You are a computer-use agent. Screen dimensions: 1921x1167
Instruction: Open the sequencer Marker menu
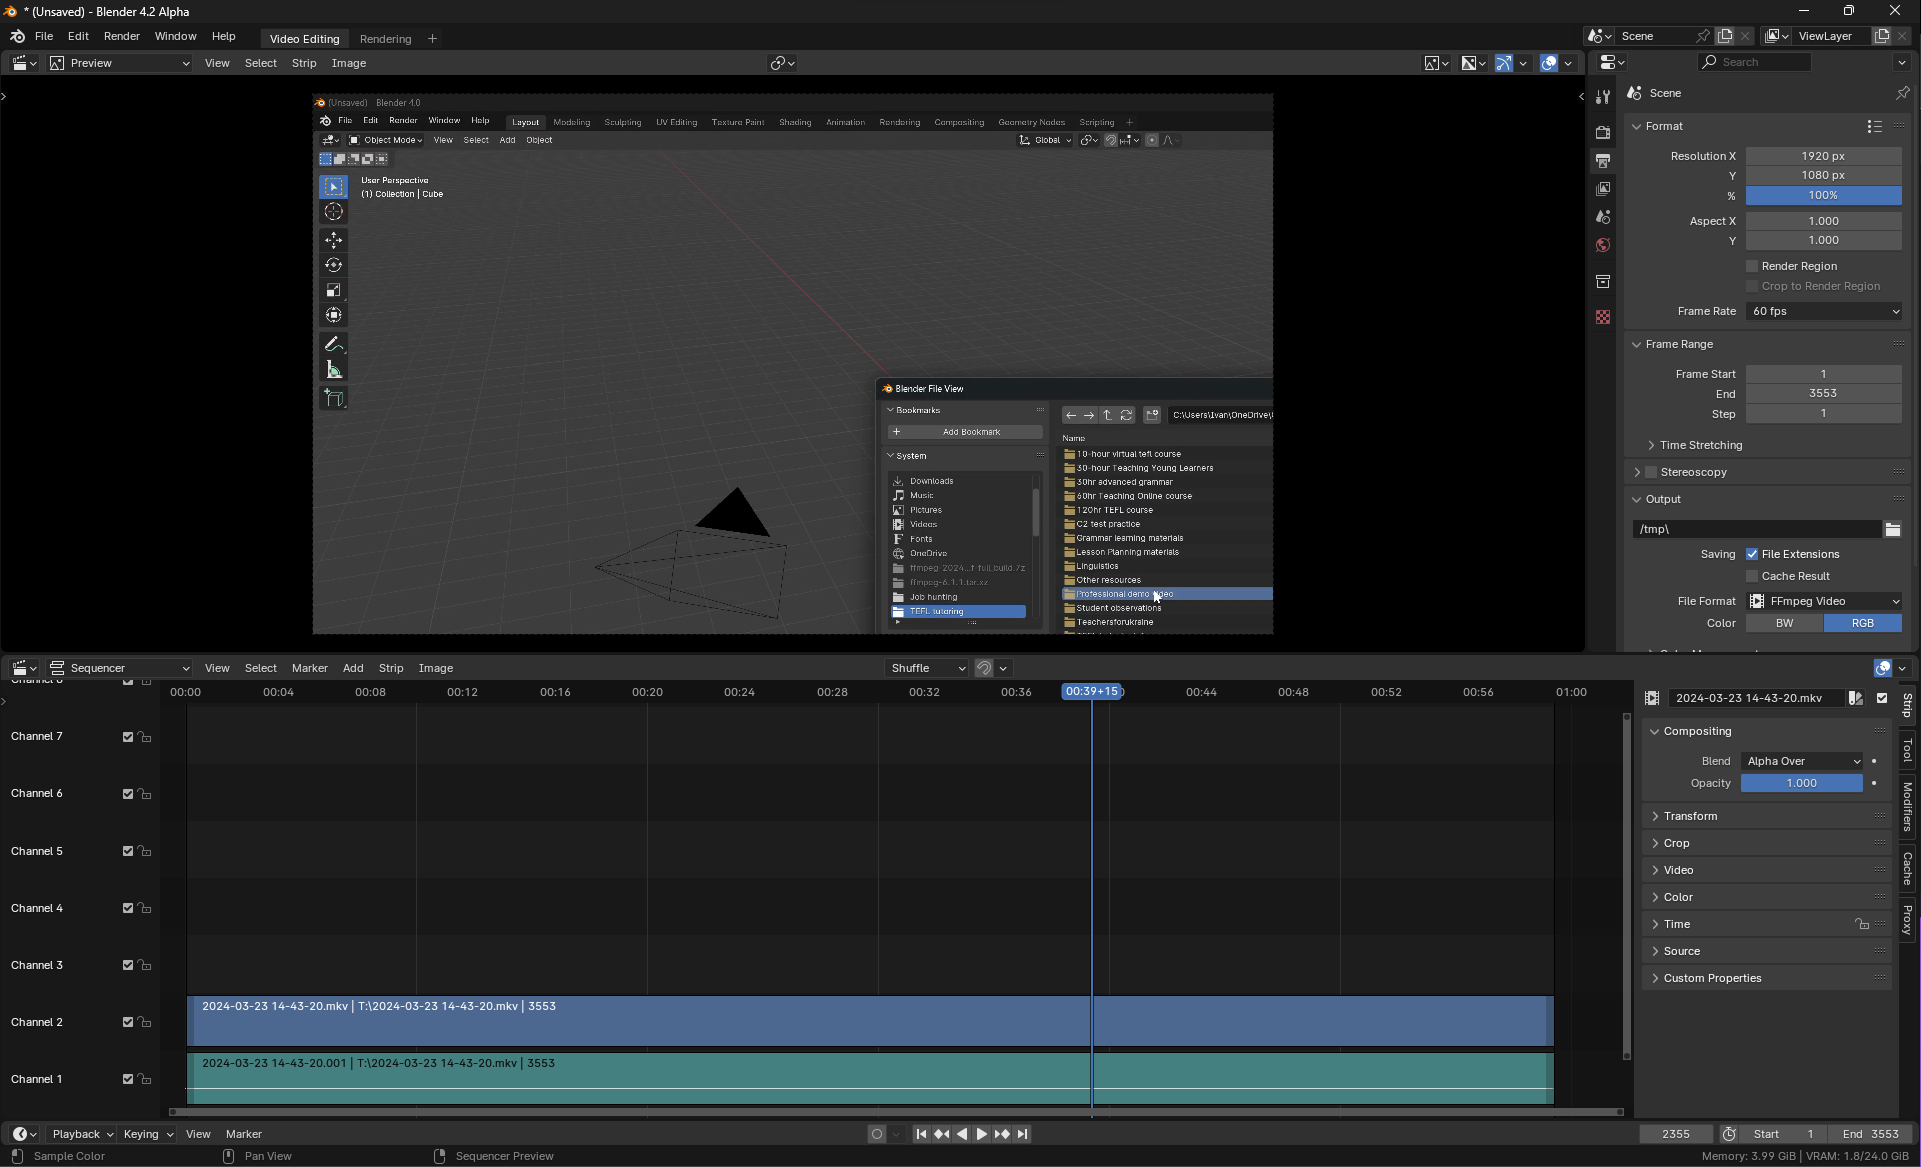[309, 668]
